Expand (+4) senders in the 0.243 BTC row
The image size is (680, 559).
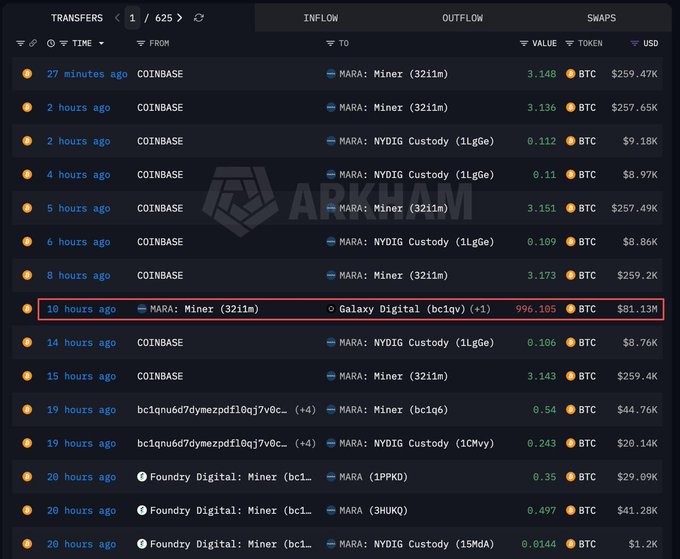305,443
